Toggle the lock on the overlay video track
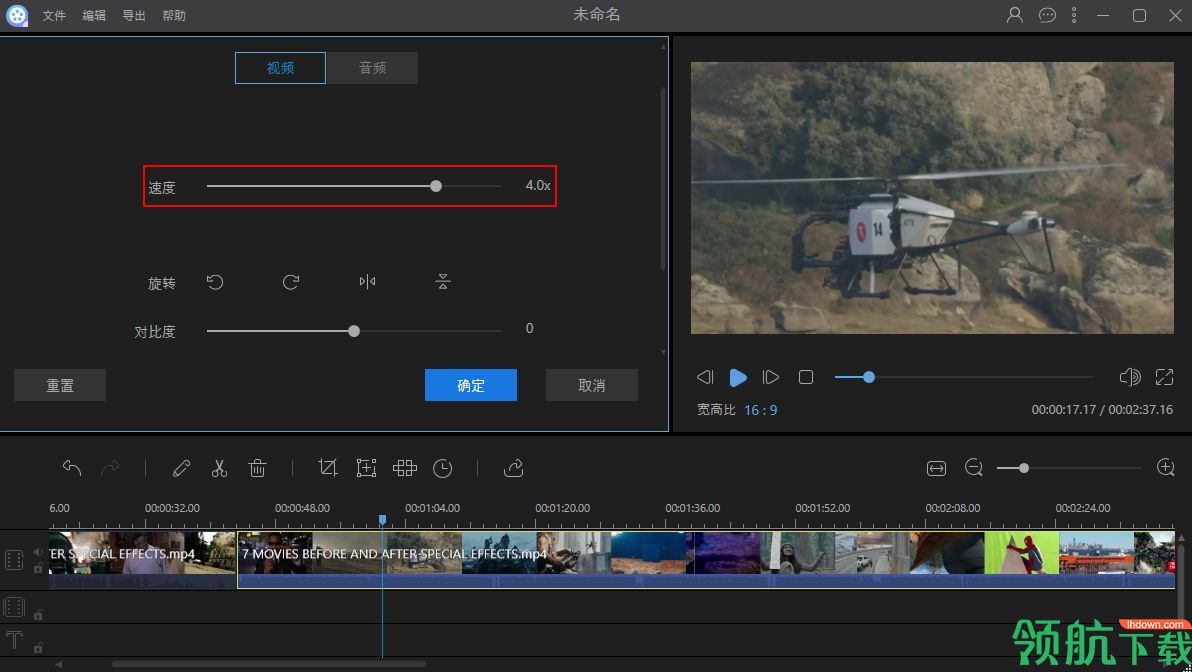The image size is (1192, 672). click(x=38, y=615)
